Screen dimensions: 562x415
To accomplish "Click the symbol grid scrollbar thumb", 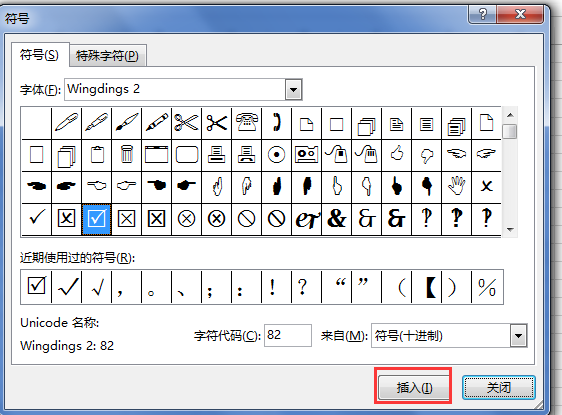I will 510,131.
